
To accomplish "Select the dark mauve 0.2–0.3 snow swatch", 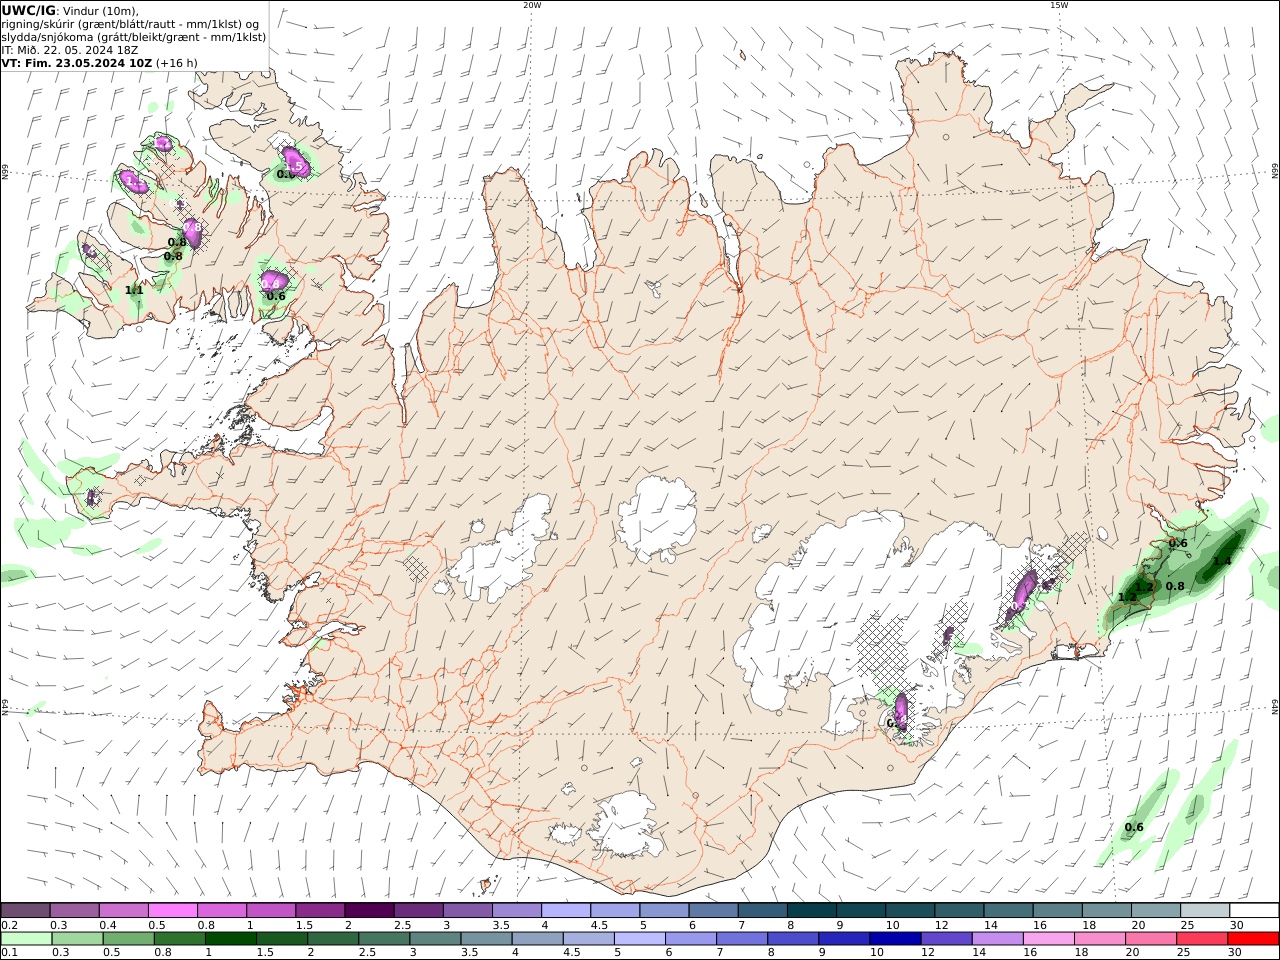I will [25, 910].
